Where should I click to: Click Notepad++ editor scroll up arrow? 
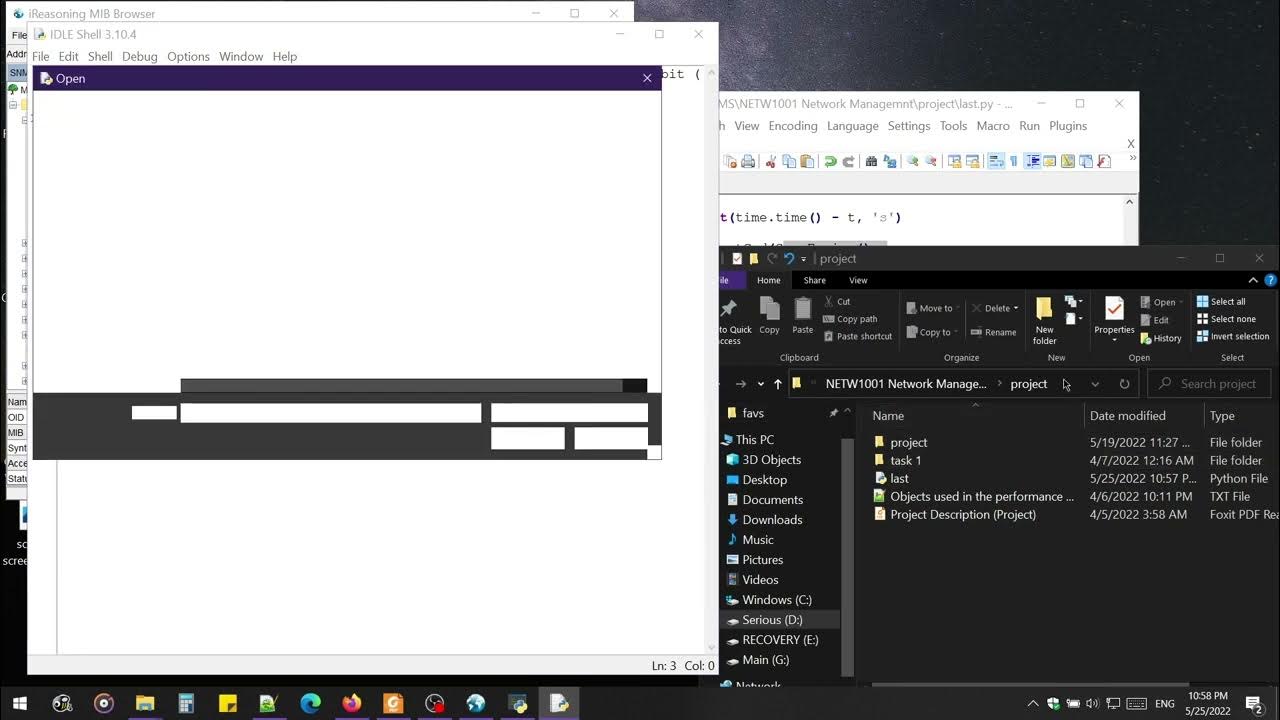click(1130, 202)
